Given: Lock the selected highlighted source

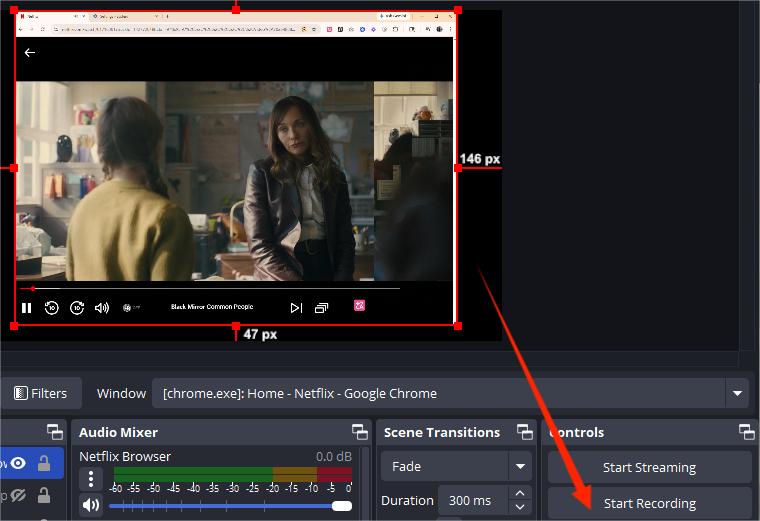Looking at the screenshot, I should pos(44,463).
